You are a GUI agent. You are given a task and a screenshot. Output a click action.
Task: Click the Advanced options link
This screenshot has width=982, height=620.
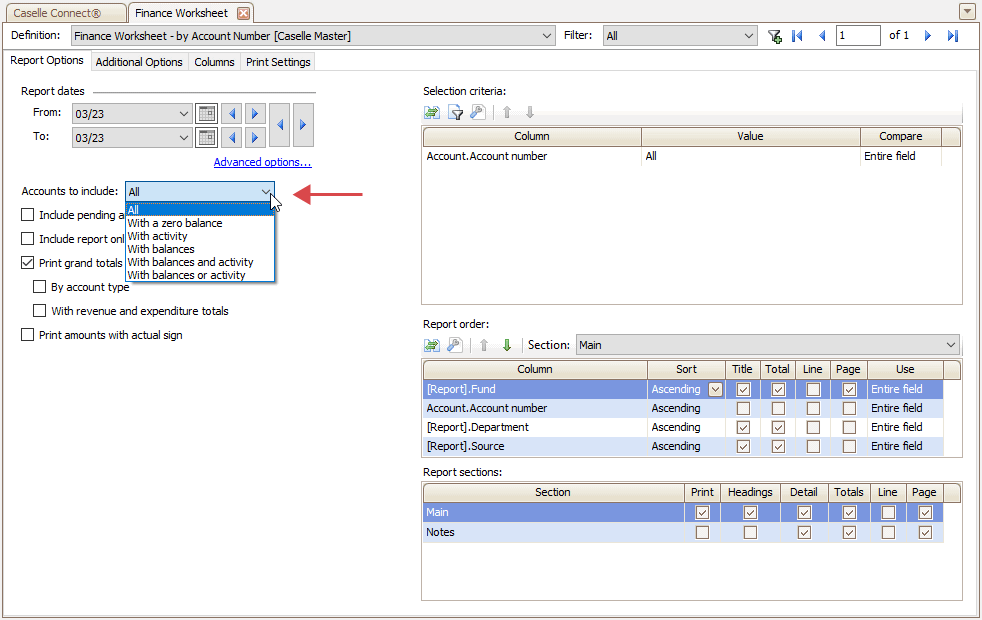262,162
